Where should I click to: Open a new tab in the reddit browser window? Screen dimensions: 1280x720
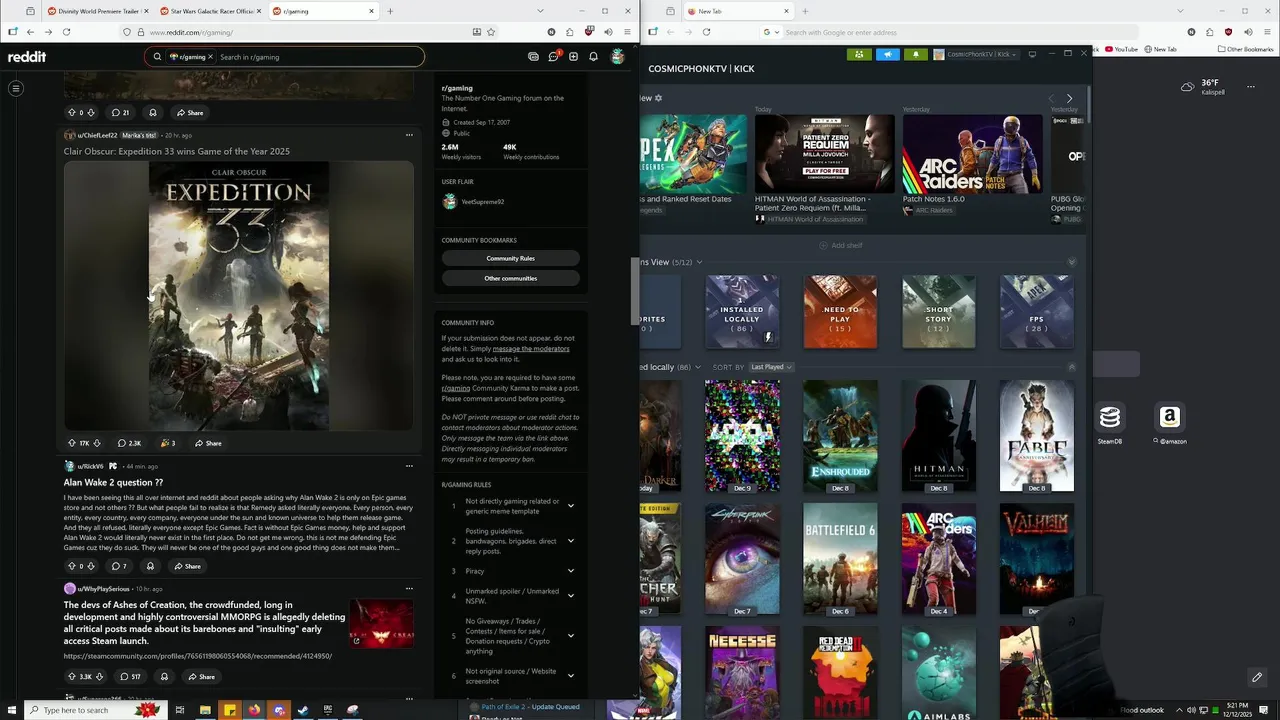pos(390,11)
